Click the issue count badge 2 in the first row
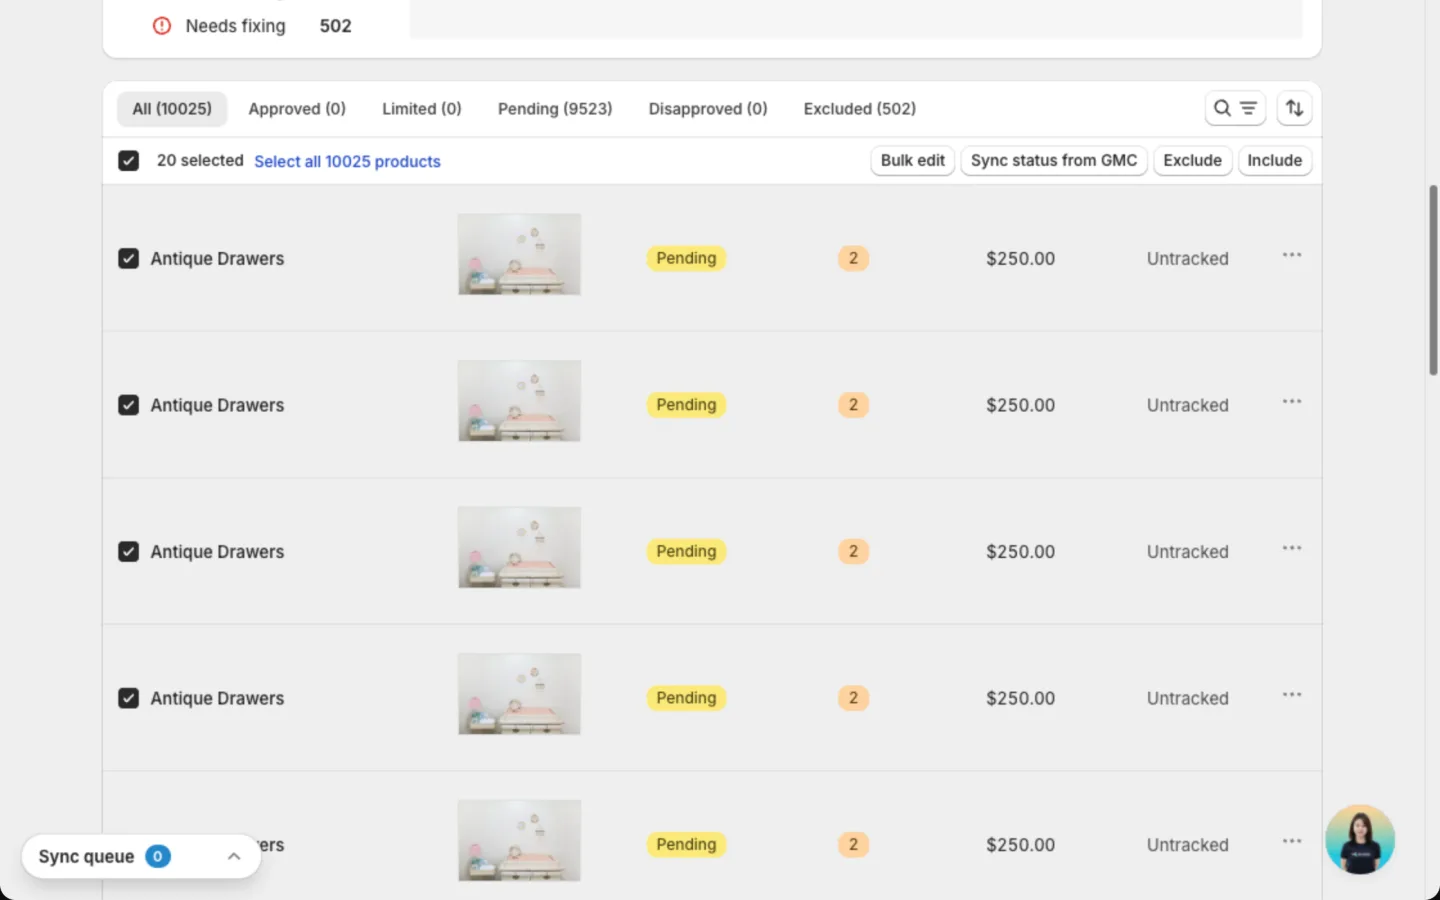 [x=853, y=258]
